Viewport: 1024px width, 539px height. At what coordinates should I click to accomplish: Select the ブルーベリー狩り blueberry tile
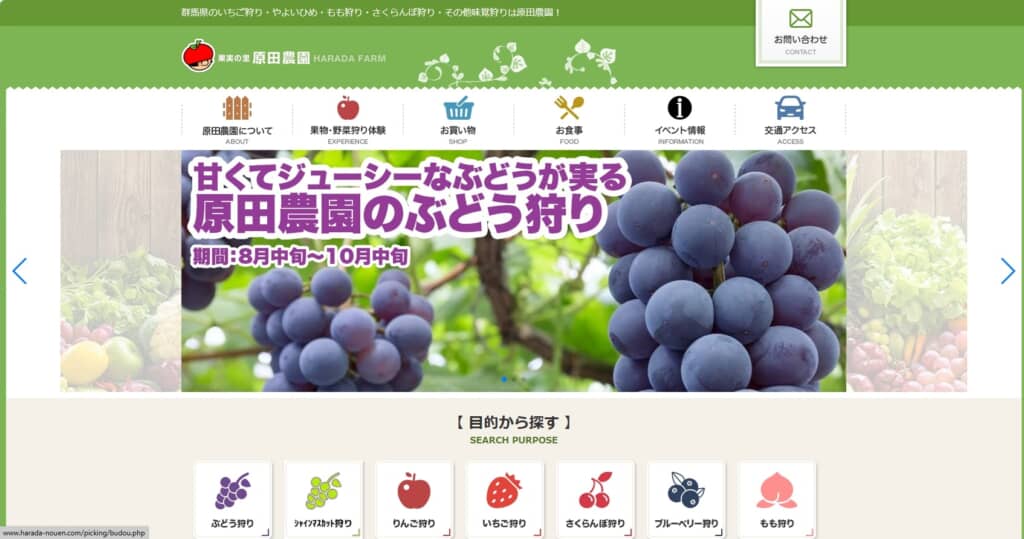tap(686, 500)
